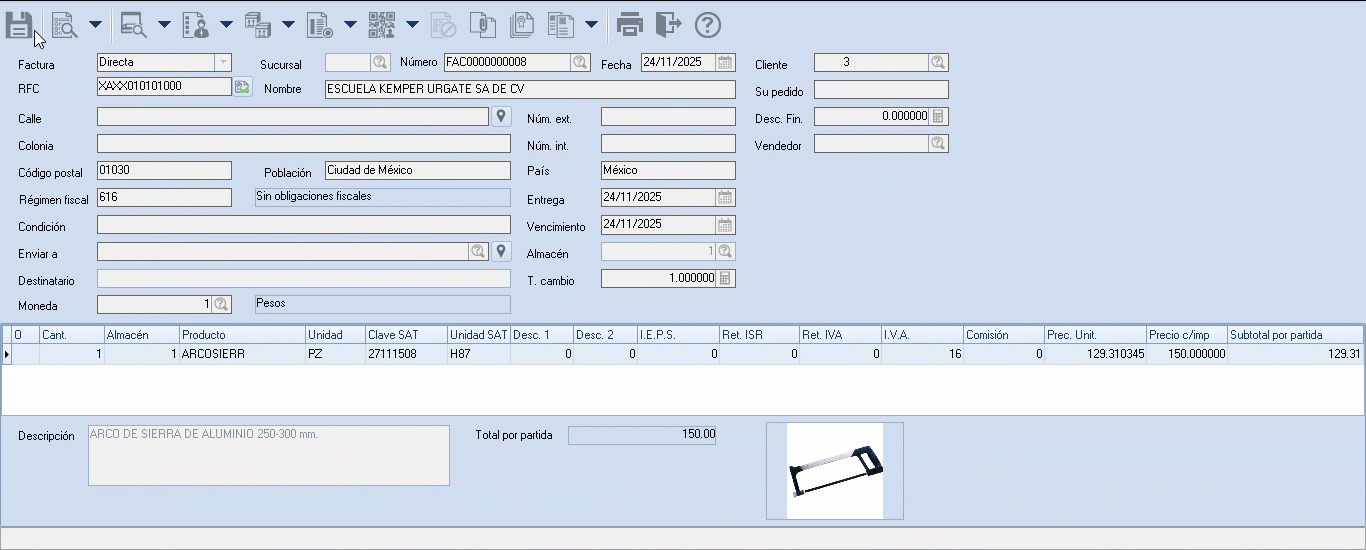Click the paperclip attachment icon

[482, 24]
